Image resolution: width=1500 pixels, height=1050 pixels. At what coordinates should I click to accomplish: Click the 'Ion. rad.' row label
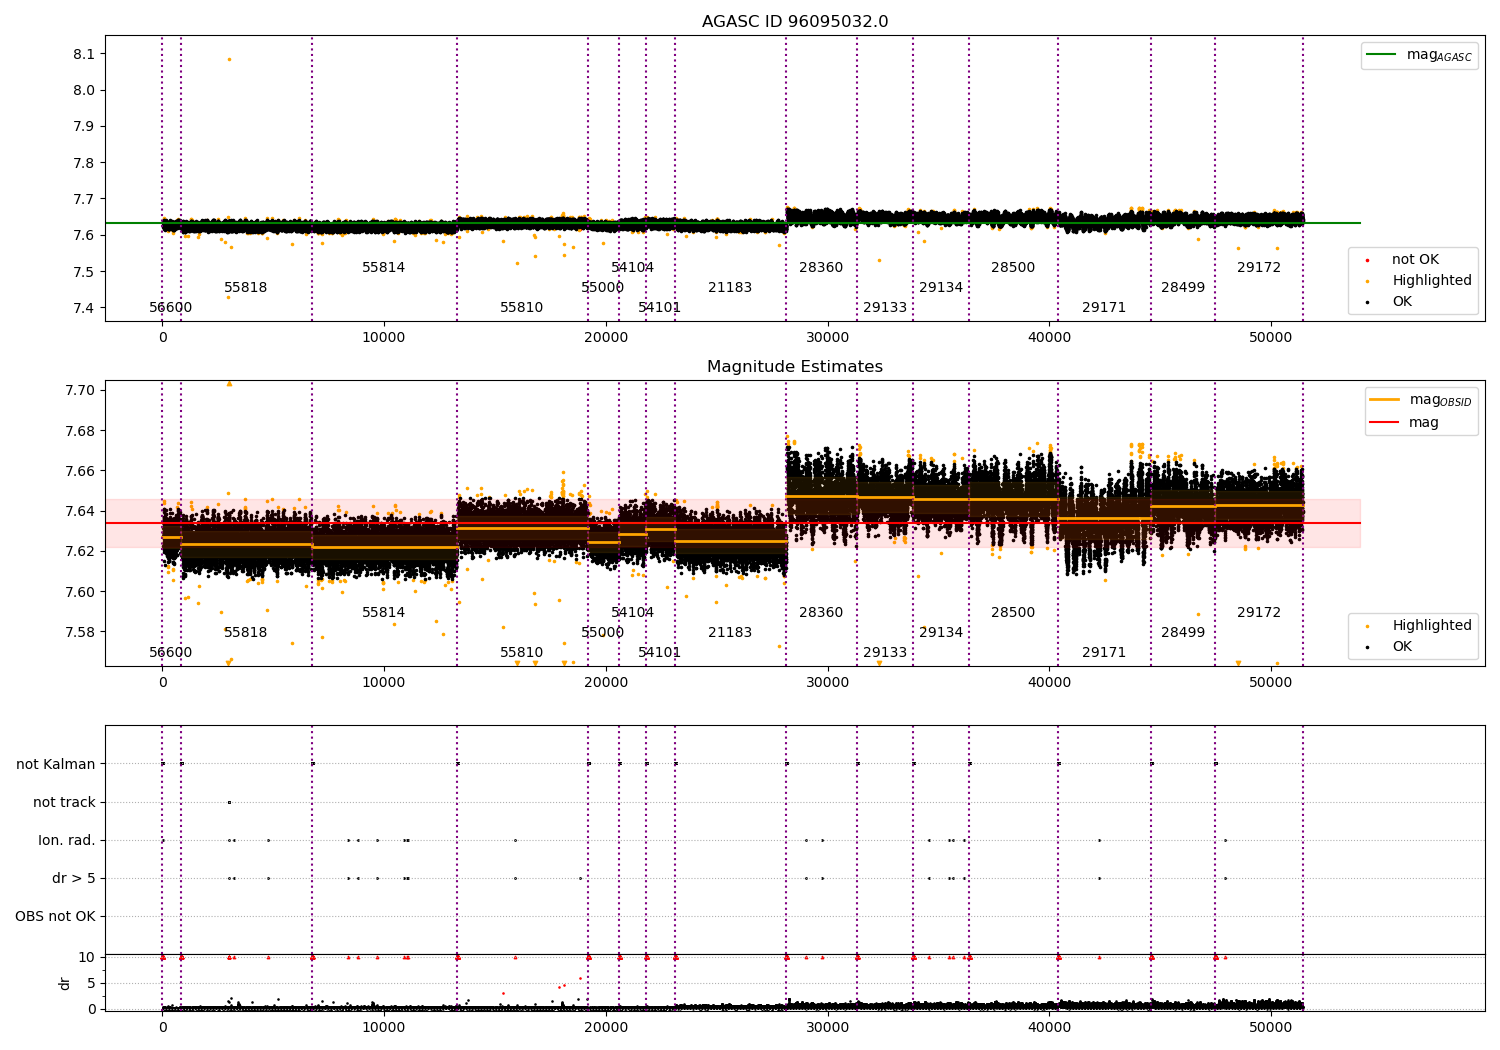(x=67, y=841)
